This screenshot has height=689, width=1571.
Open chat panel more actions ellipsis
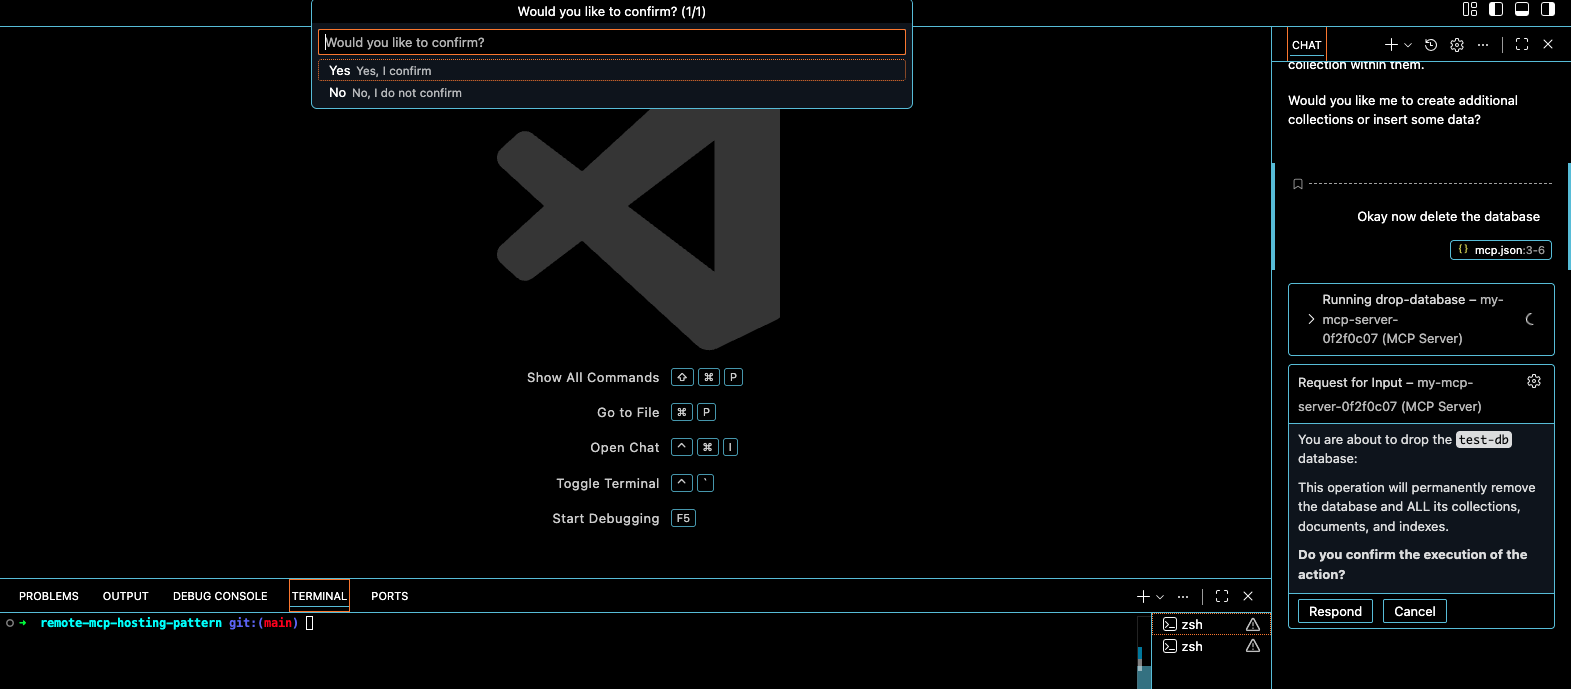pyautogui.click(x=1483, y=45)
